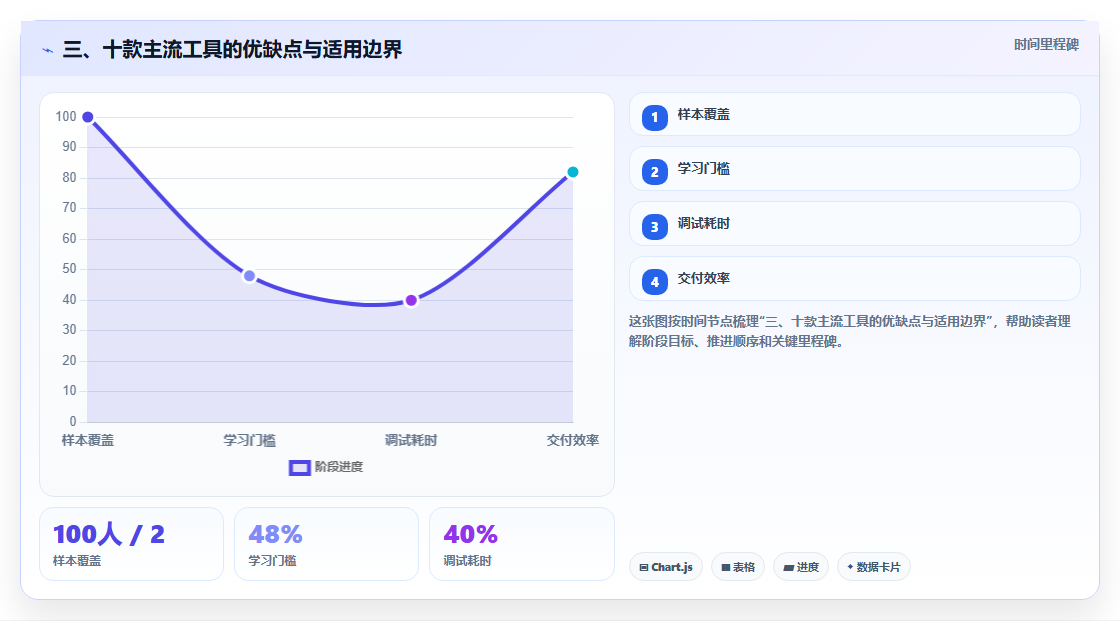This screenshot has height=621, width=1120.
Task: Click the purple 调试耗时 data point at 40
Action: pos(411,300)
